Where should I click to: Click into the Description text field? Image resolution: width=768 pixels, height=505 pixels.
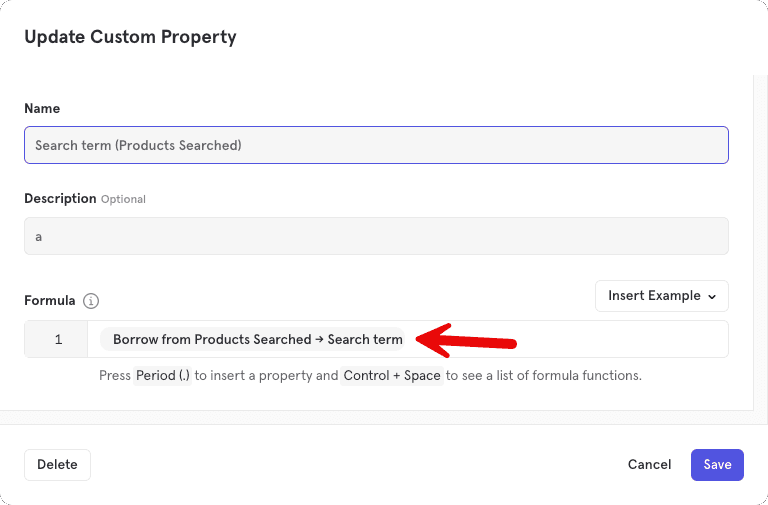376,236
